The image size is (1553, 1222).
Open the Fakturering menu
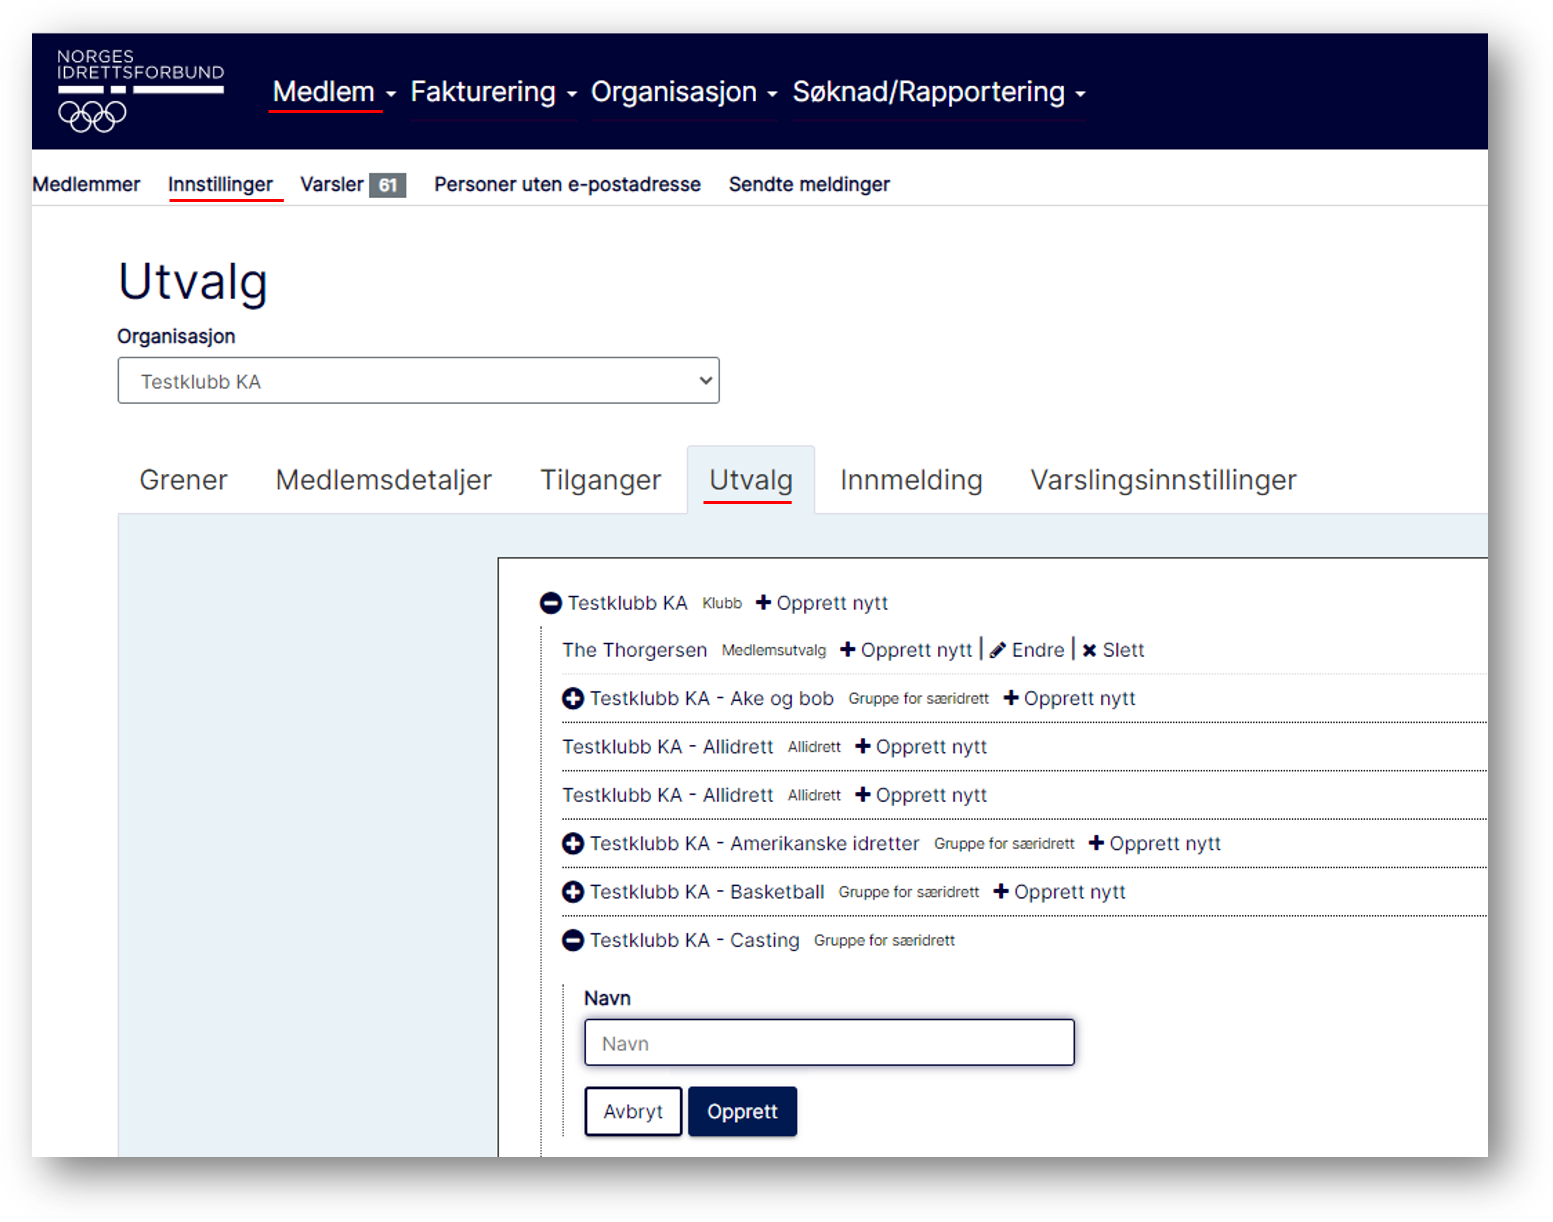click(x=493, y=92)
